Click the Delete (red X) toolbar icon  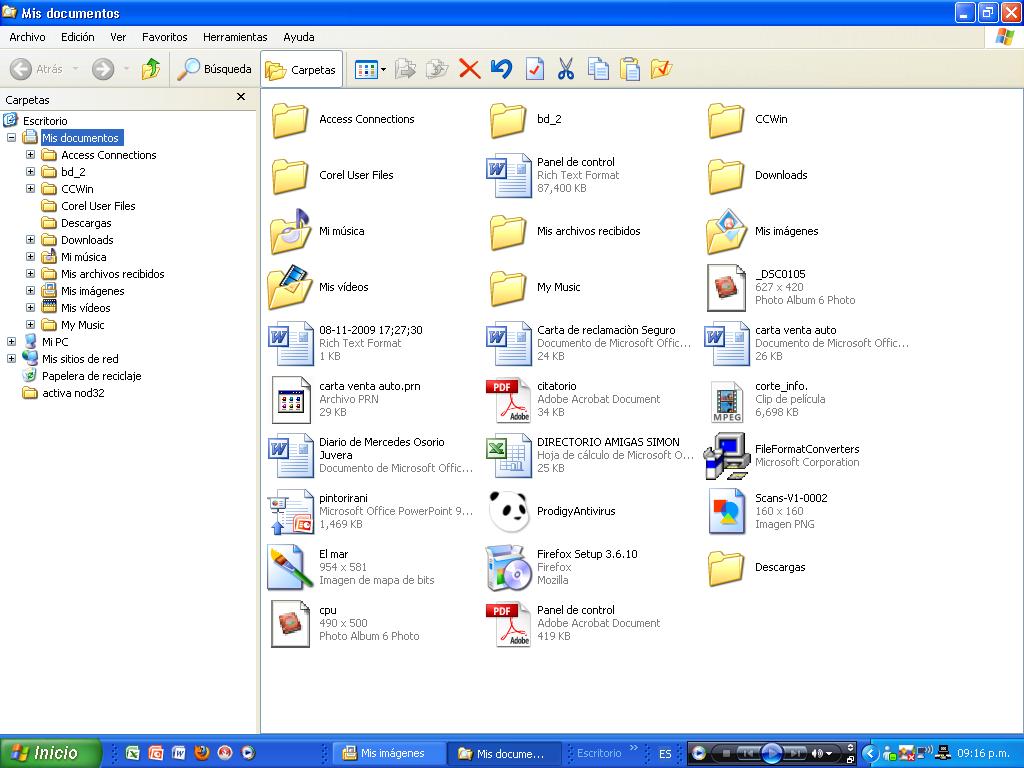pos(469,69)
